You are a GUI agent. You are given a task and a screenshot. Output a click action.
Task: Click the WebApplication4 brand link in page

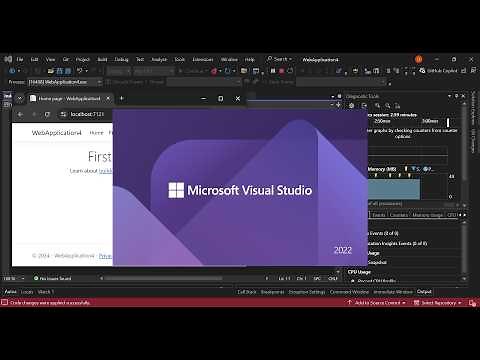pos(56,133)
